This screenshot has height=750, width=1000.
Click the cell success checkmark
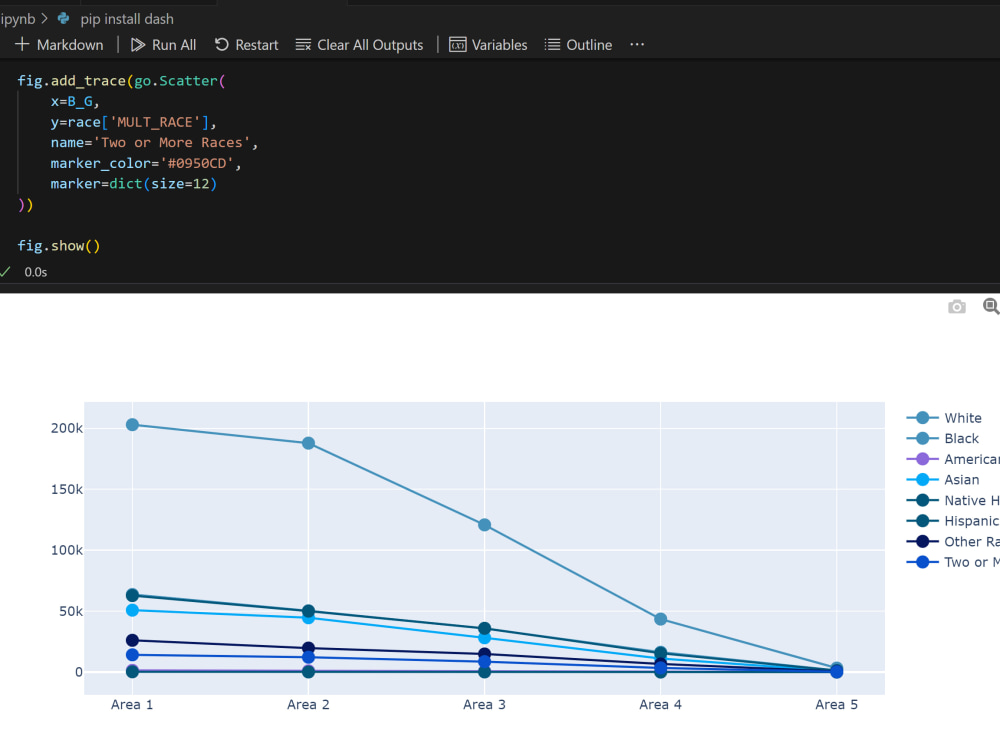tap(6, 272)
